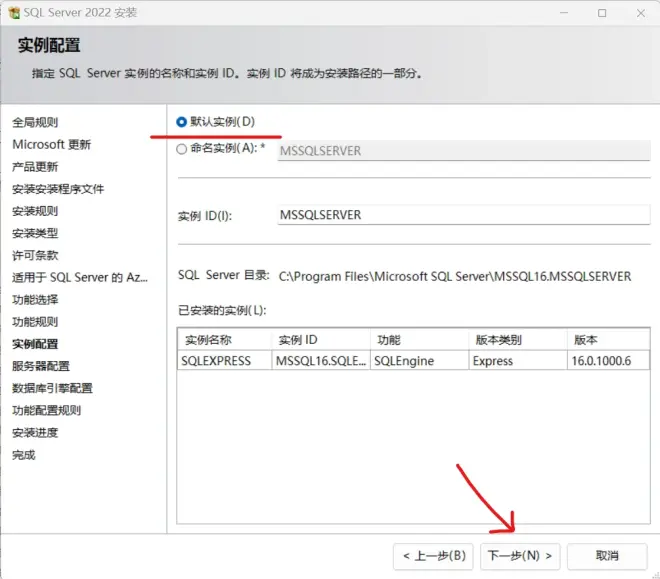660x579 pixels.
Task: Select the 功能配置规则 step
Action: tap(46, 410)
